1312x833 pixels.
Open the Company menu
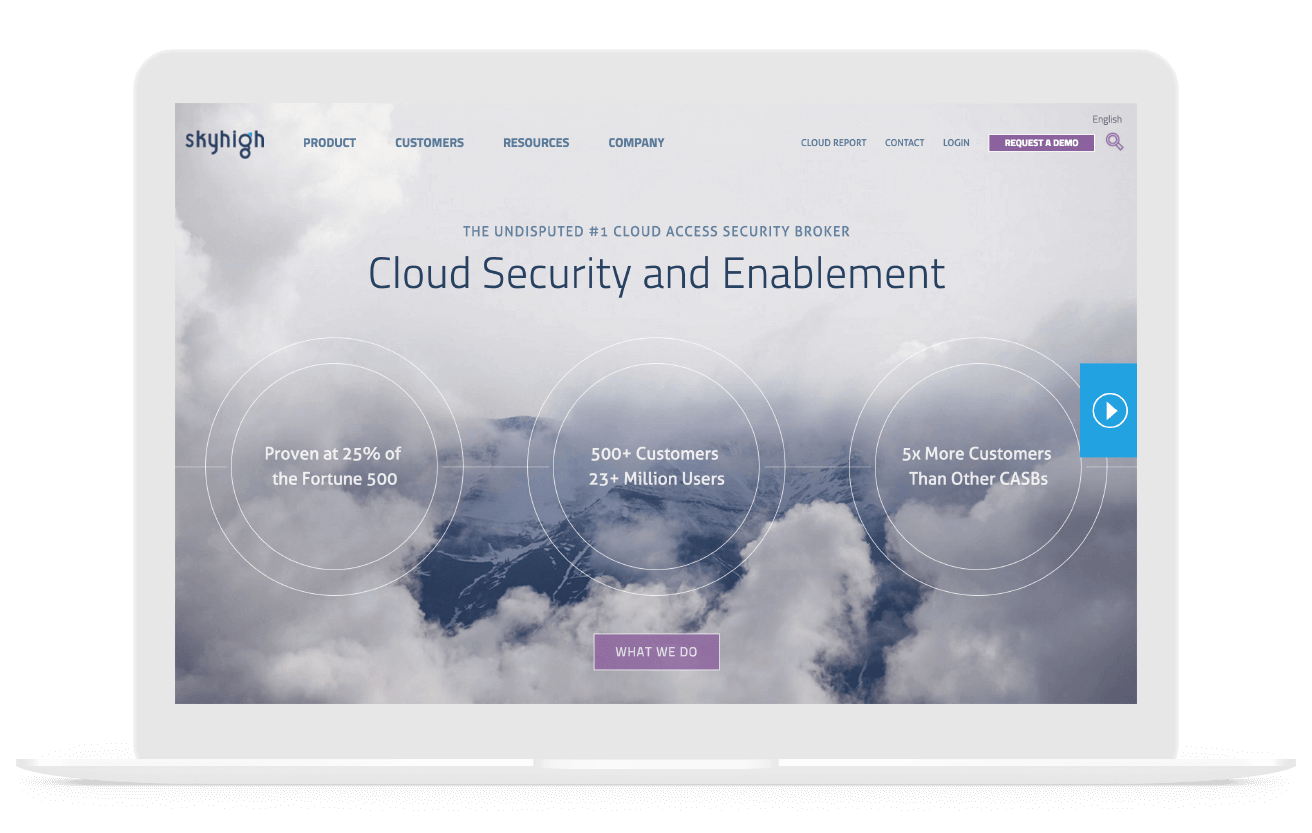coord(636,143)
